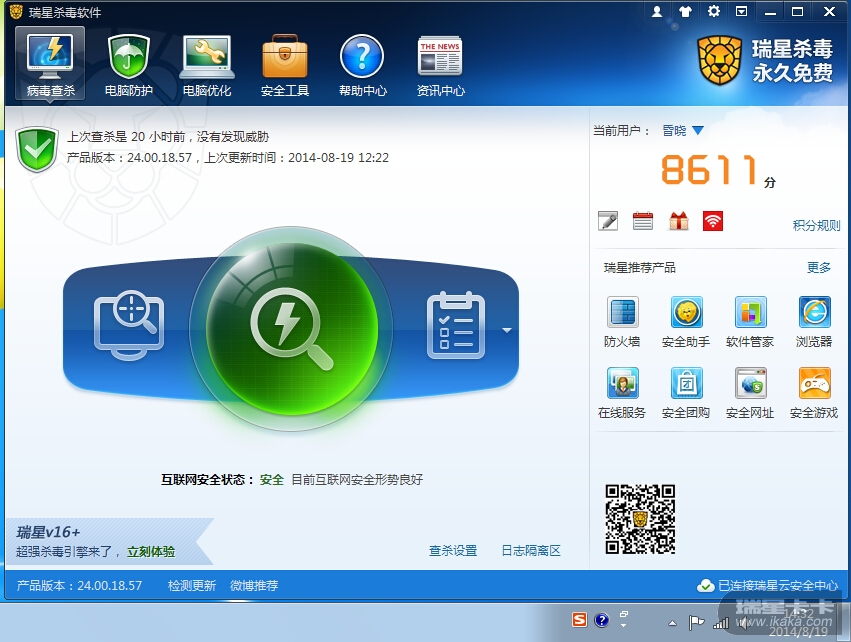The width and height of the screenshot is (851, 642).
Task: Open the skin shirt icon in title bar
Action: point(685,11)
